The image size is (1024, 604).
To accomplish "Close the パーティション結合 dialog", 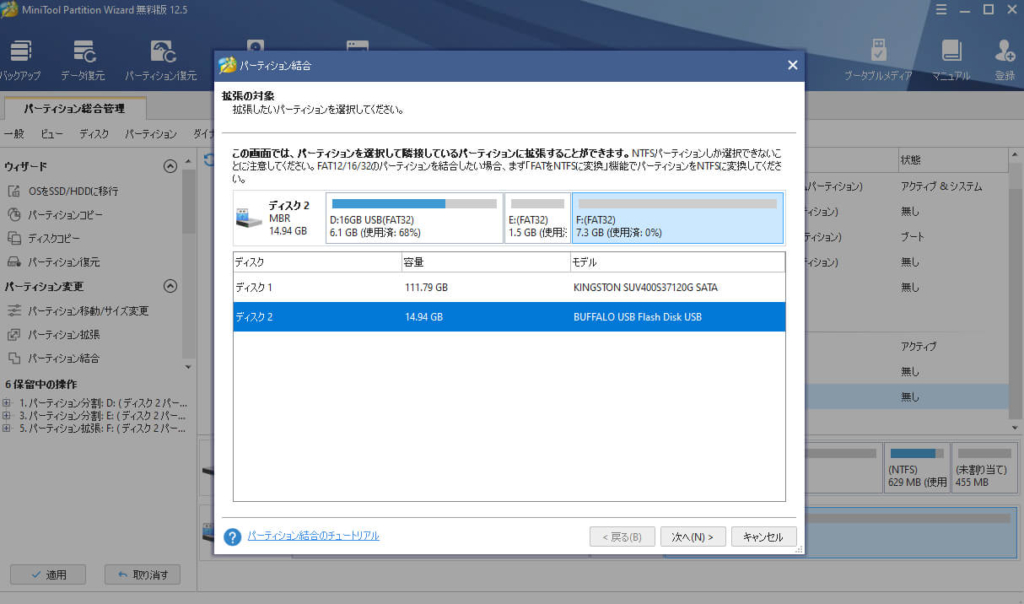I will pos(792,65).
